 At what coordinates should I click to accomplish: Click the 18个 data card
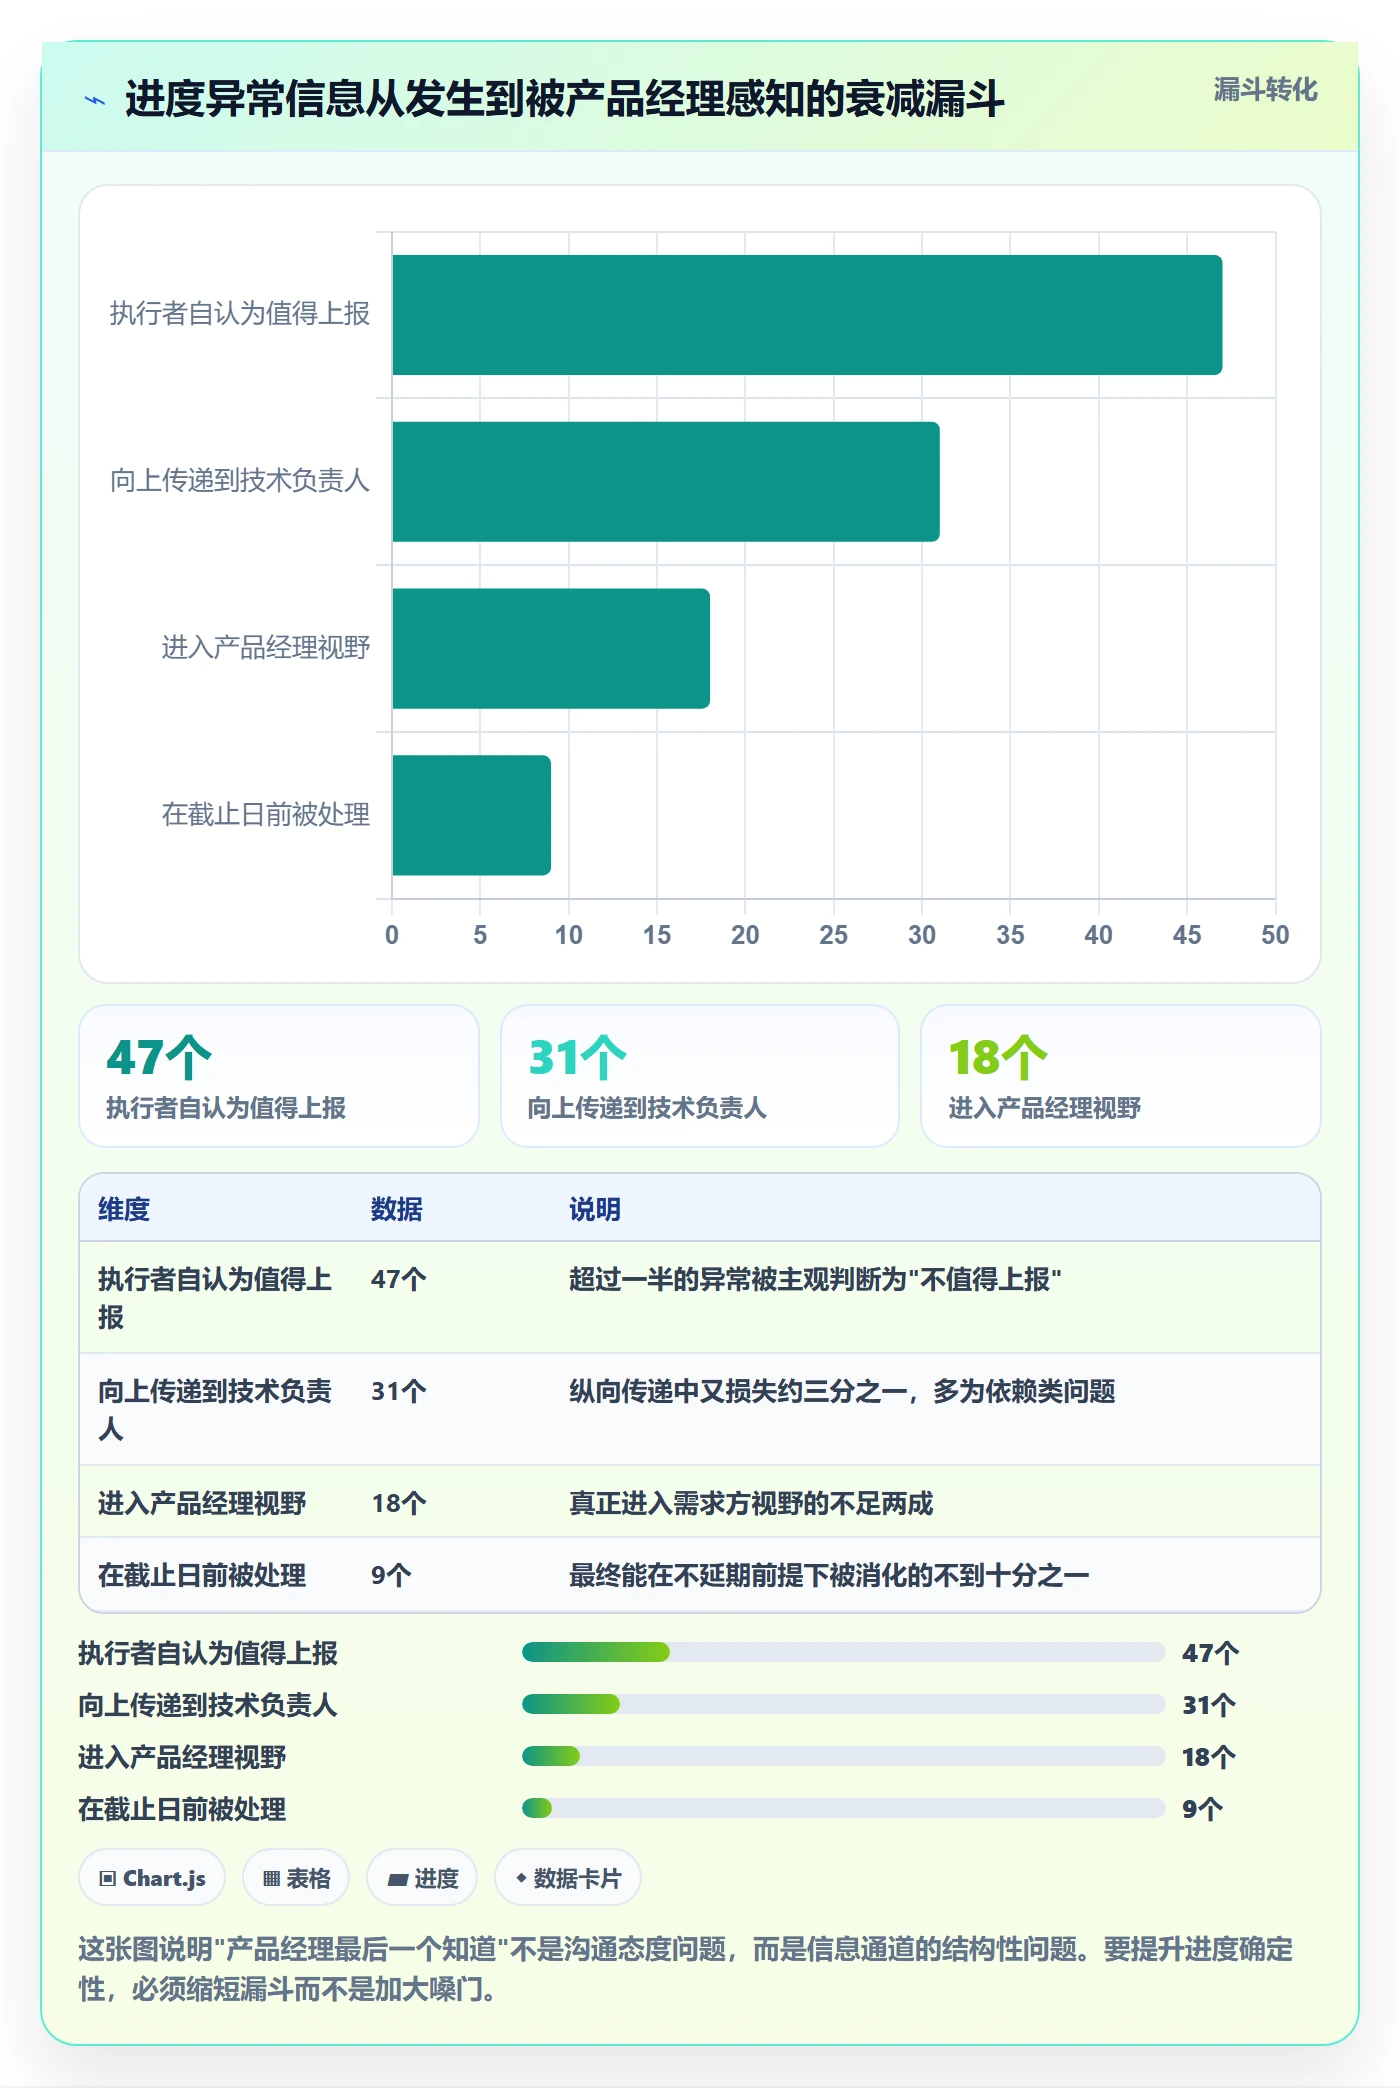1121,1076
